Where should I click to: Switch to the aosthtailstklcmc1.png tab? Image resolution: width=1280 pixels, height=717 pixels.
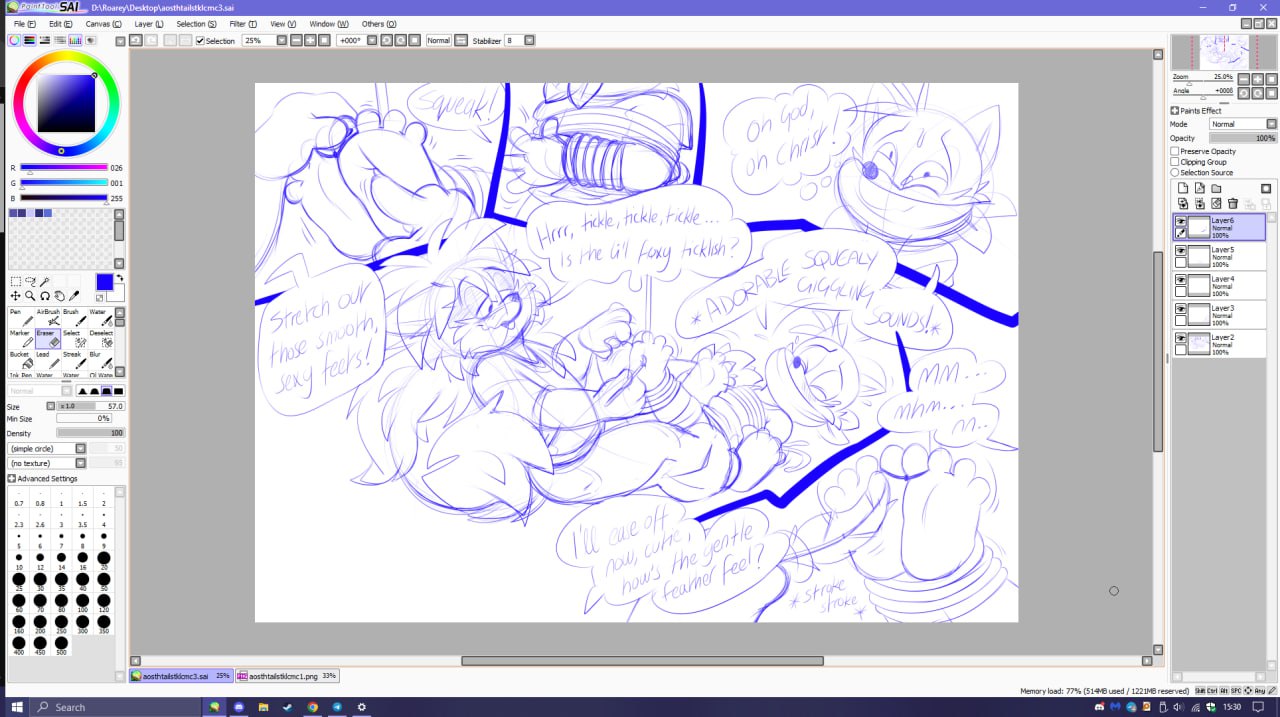coord(287,676)
